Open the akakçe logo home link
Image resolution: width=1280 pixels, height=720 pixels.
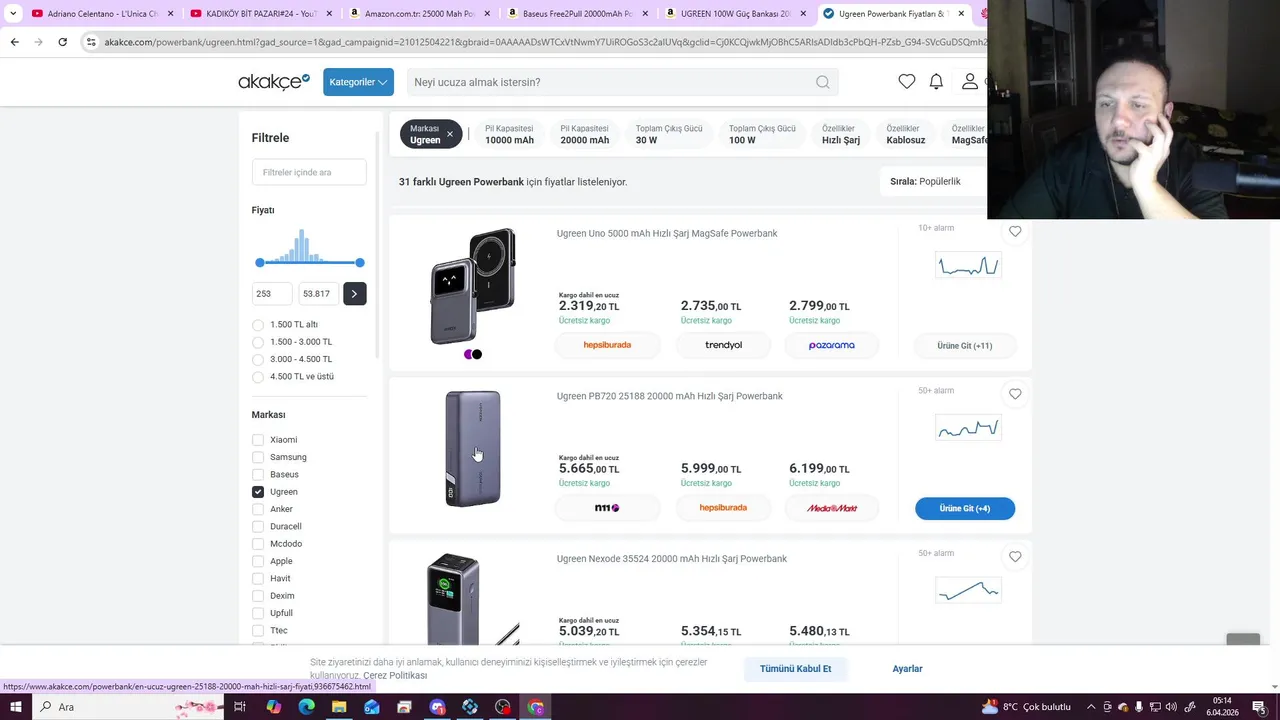[x=274, y=82]
